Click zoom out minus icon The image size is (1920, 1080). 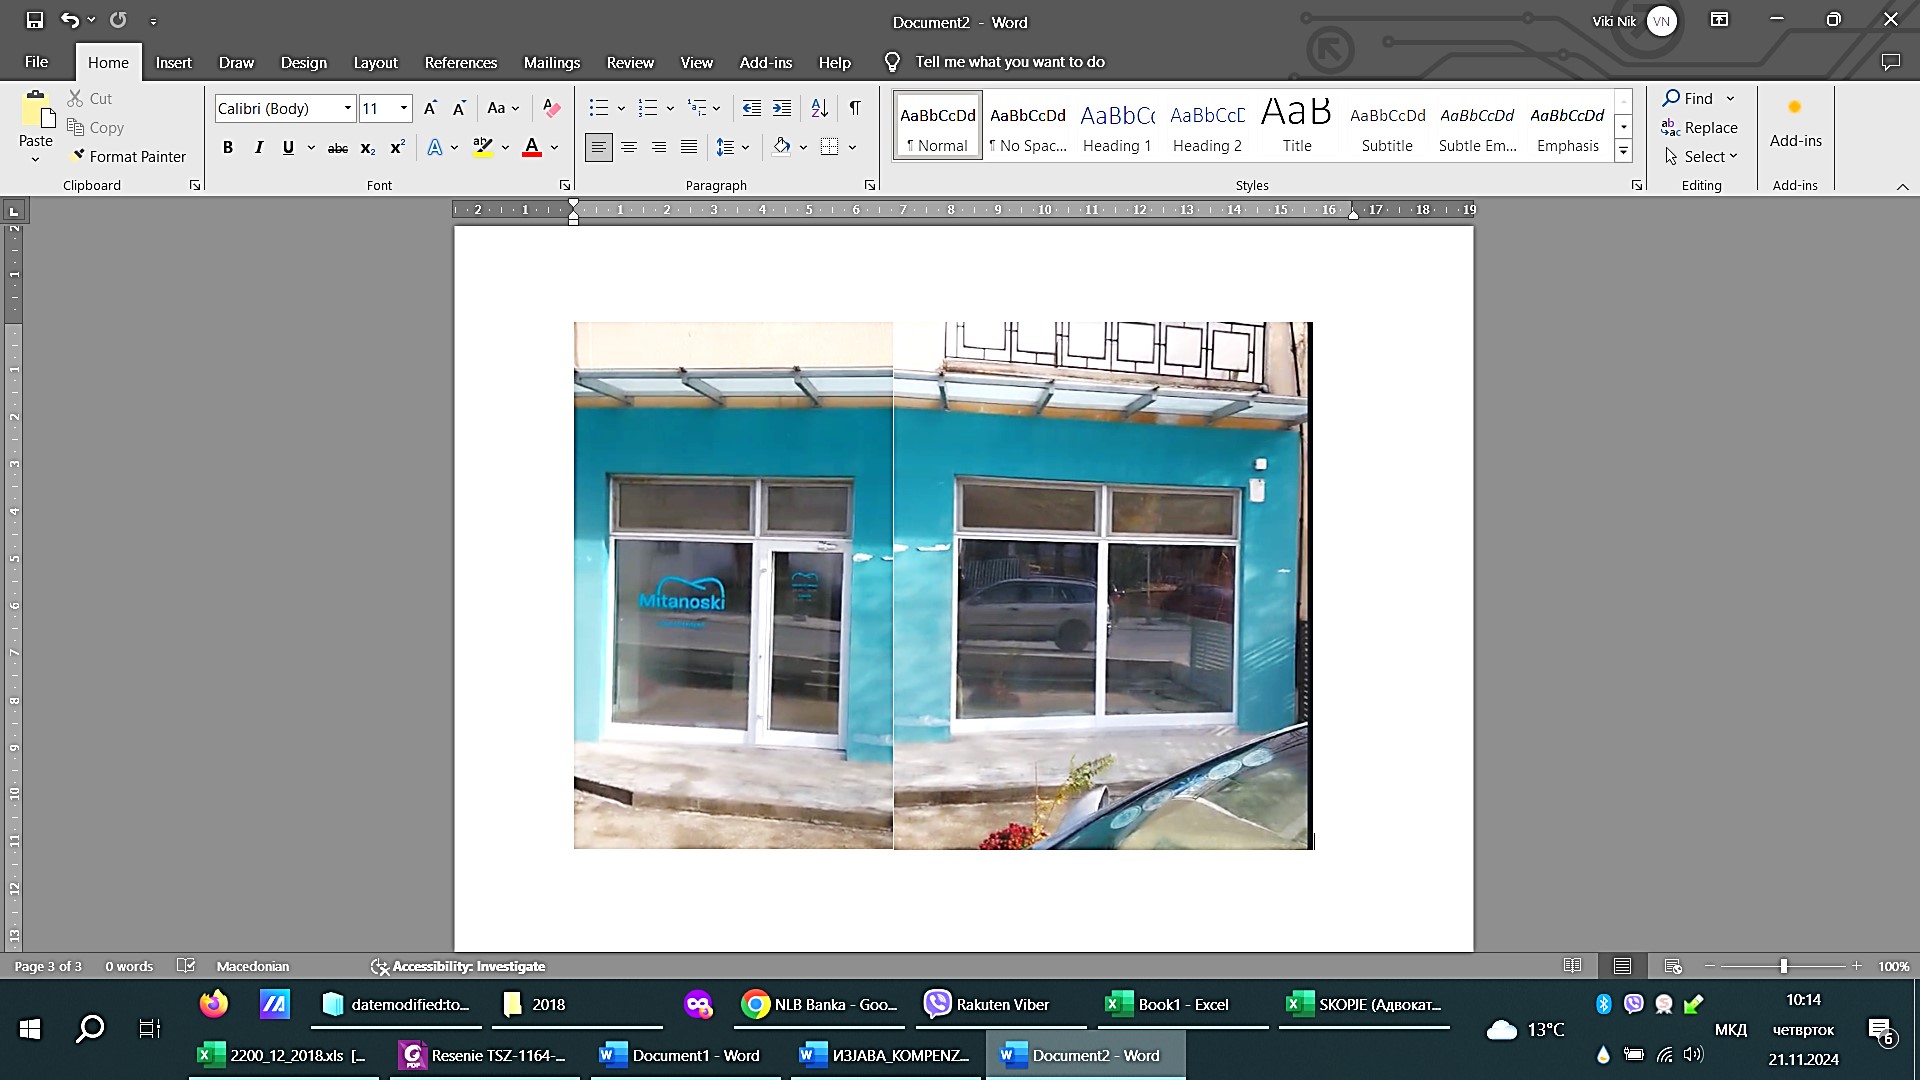point(1710,966)
